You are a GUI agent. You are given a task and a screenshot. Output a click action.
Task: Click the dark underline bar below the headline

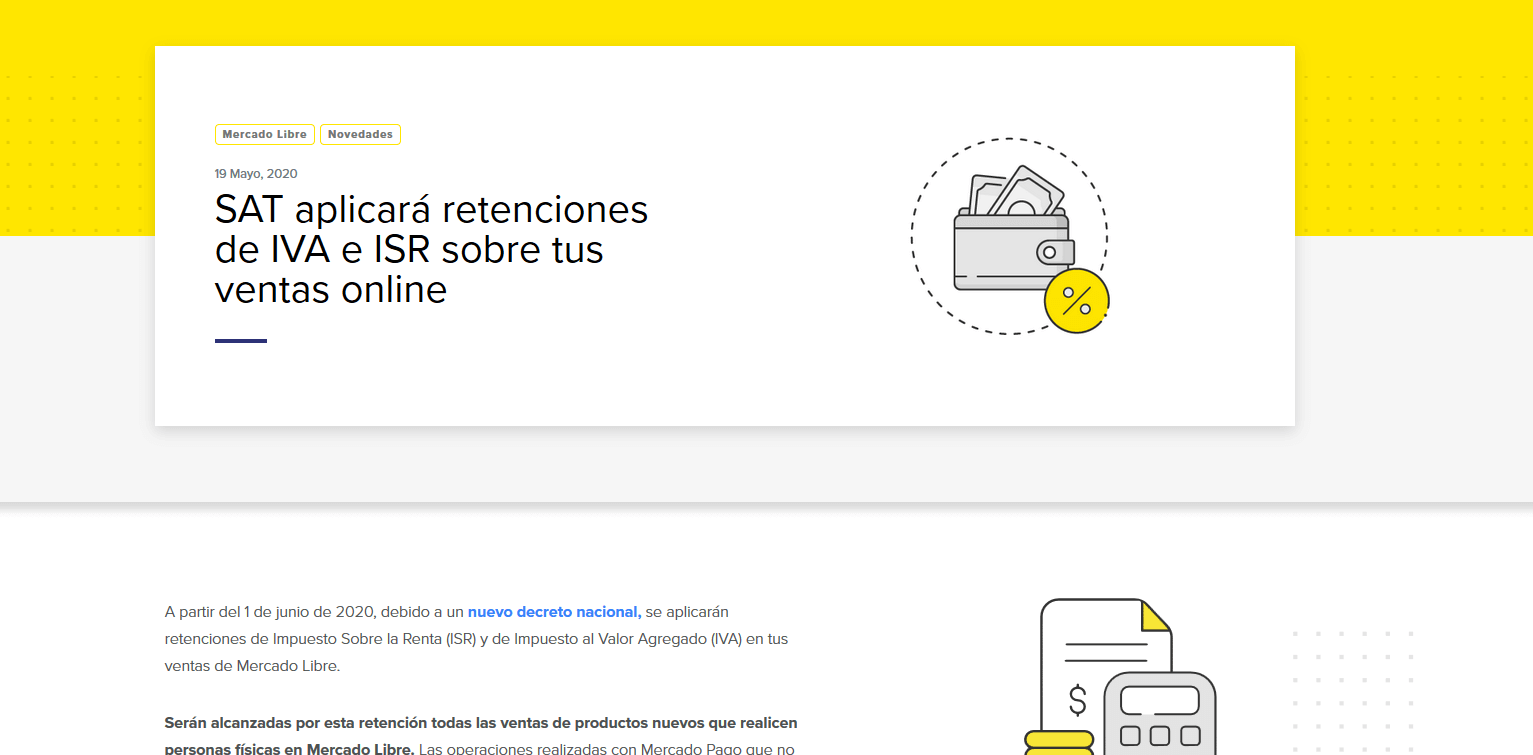tap(240, 342)
